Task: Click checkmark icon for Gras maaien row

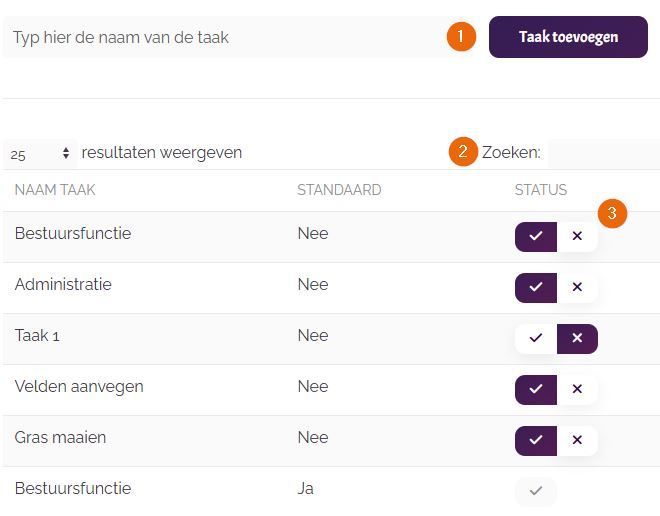Action: coord(536,440)
